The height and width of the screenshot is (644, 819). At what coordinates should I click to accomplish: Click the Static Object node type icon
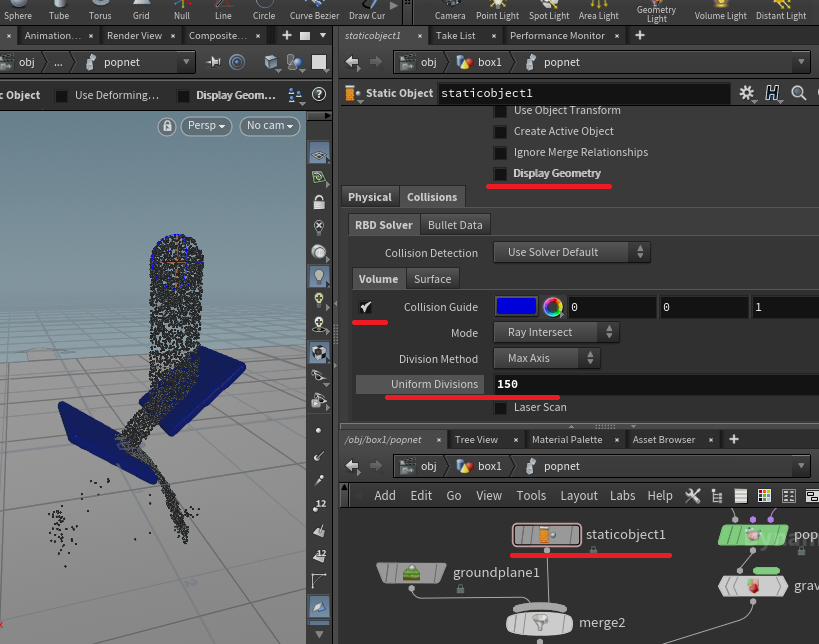point(352,93)
